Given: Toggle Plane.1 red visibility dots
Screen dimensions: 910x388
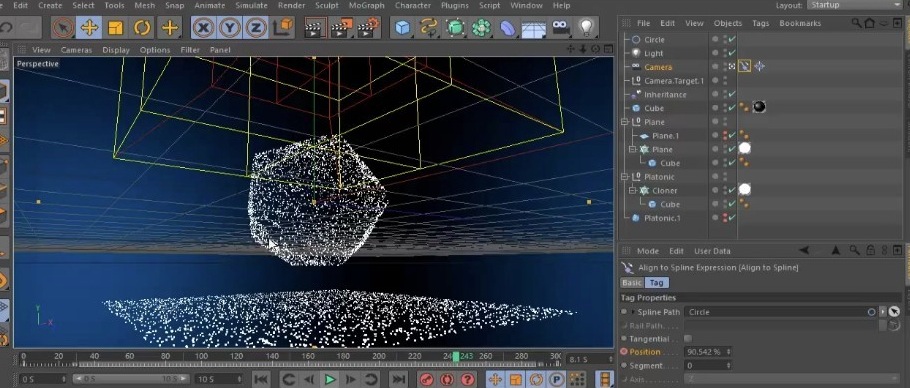Looking at the screenshot, I should coord(724,136).
